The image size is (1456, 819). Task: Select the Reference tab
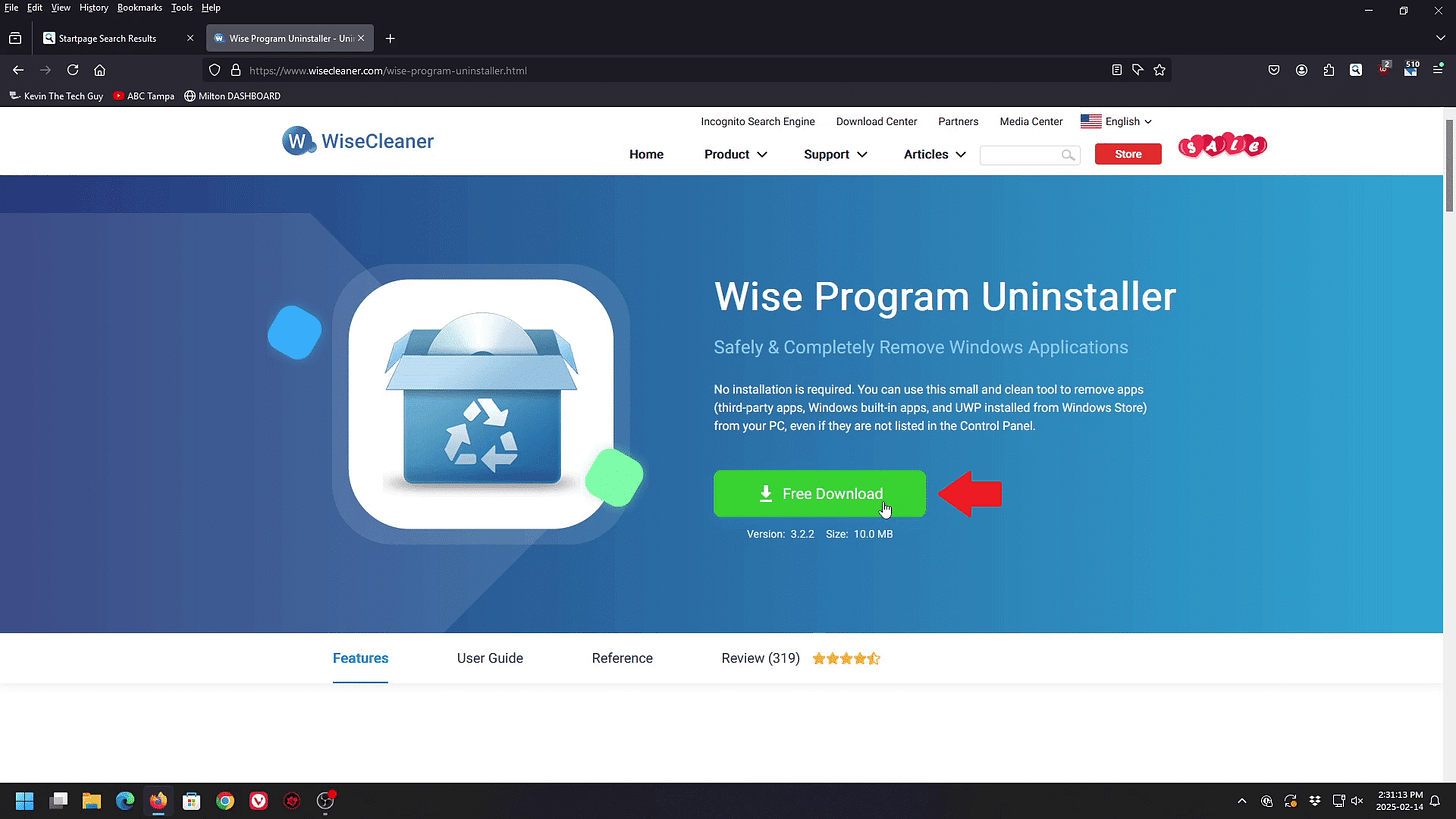tap(622, 658)
